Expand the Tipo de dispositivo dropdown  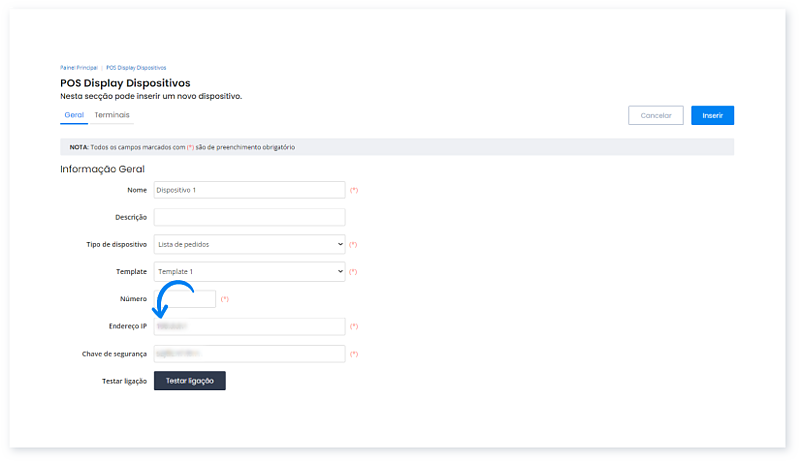pos(249,244)
